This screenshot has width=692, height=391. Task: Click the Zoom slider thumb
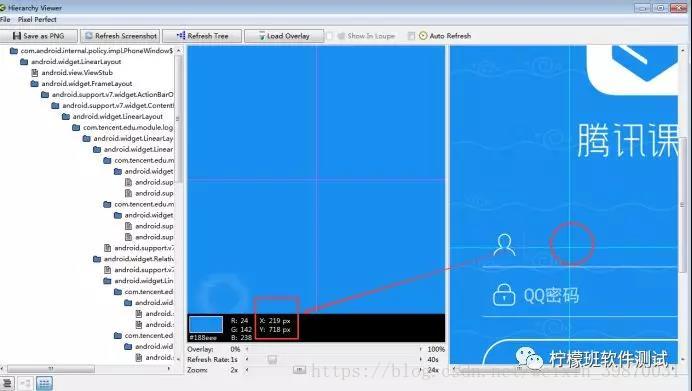click(x=299, y=370)
